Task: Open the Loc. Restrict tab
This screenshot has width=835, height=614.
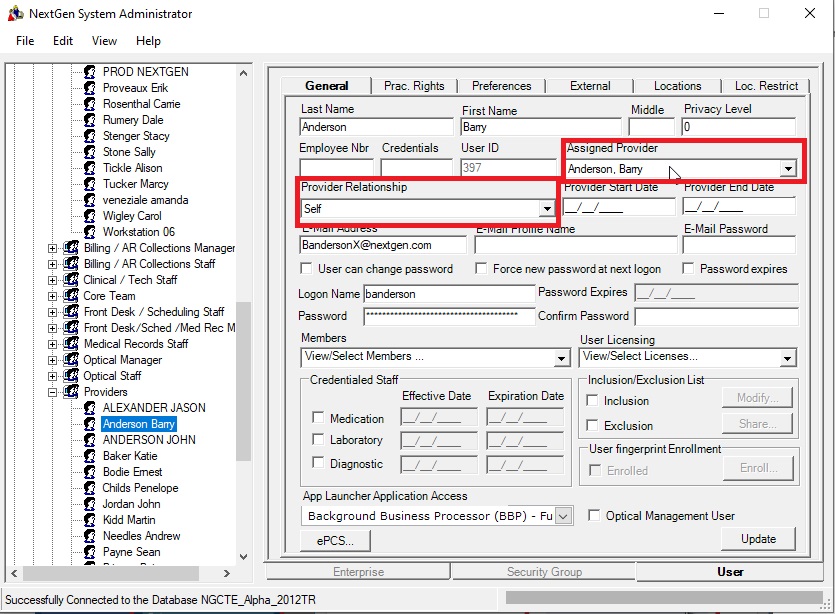Action: tap(766, 86)
